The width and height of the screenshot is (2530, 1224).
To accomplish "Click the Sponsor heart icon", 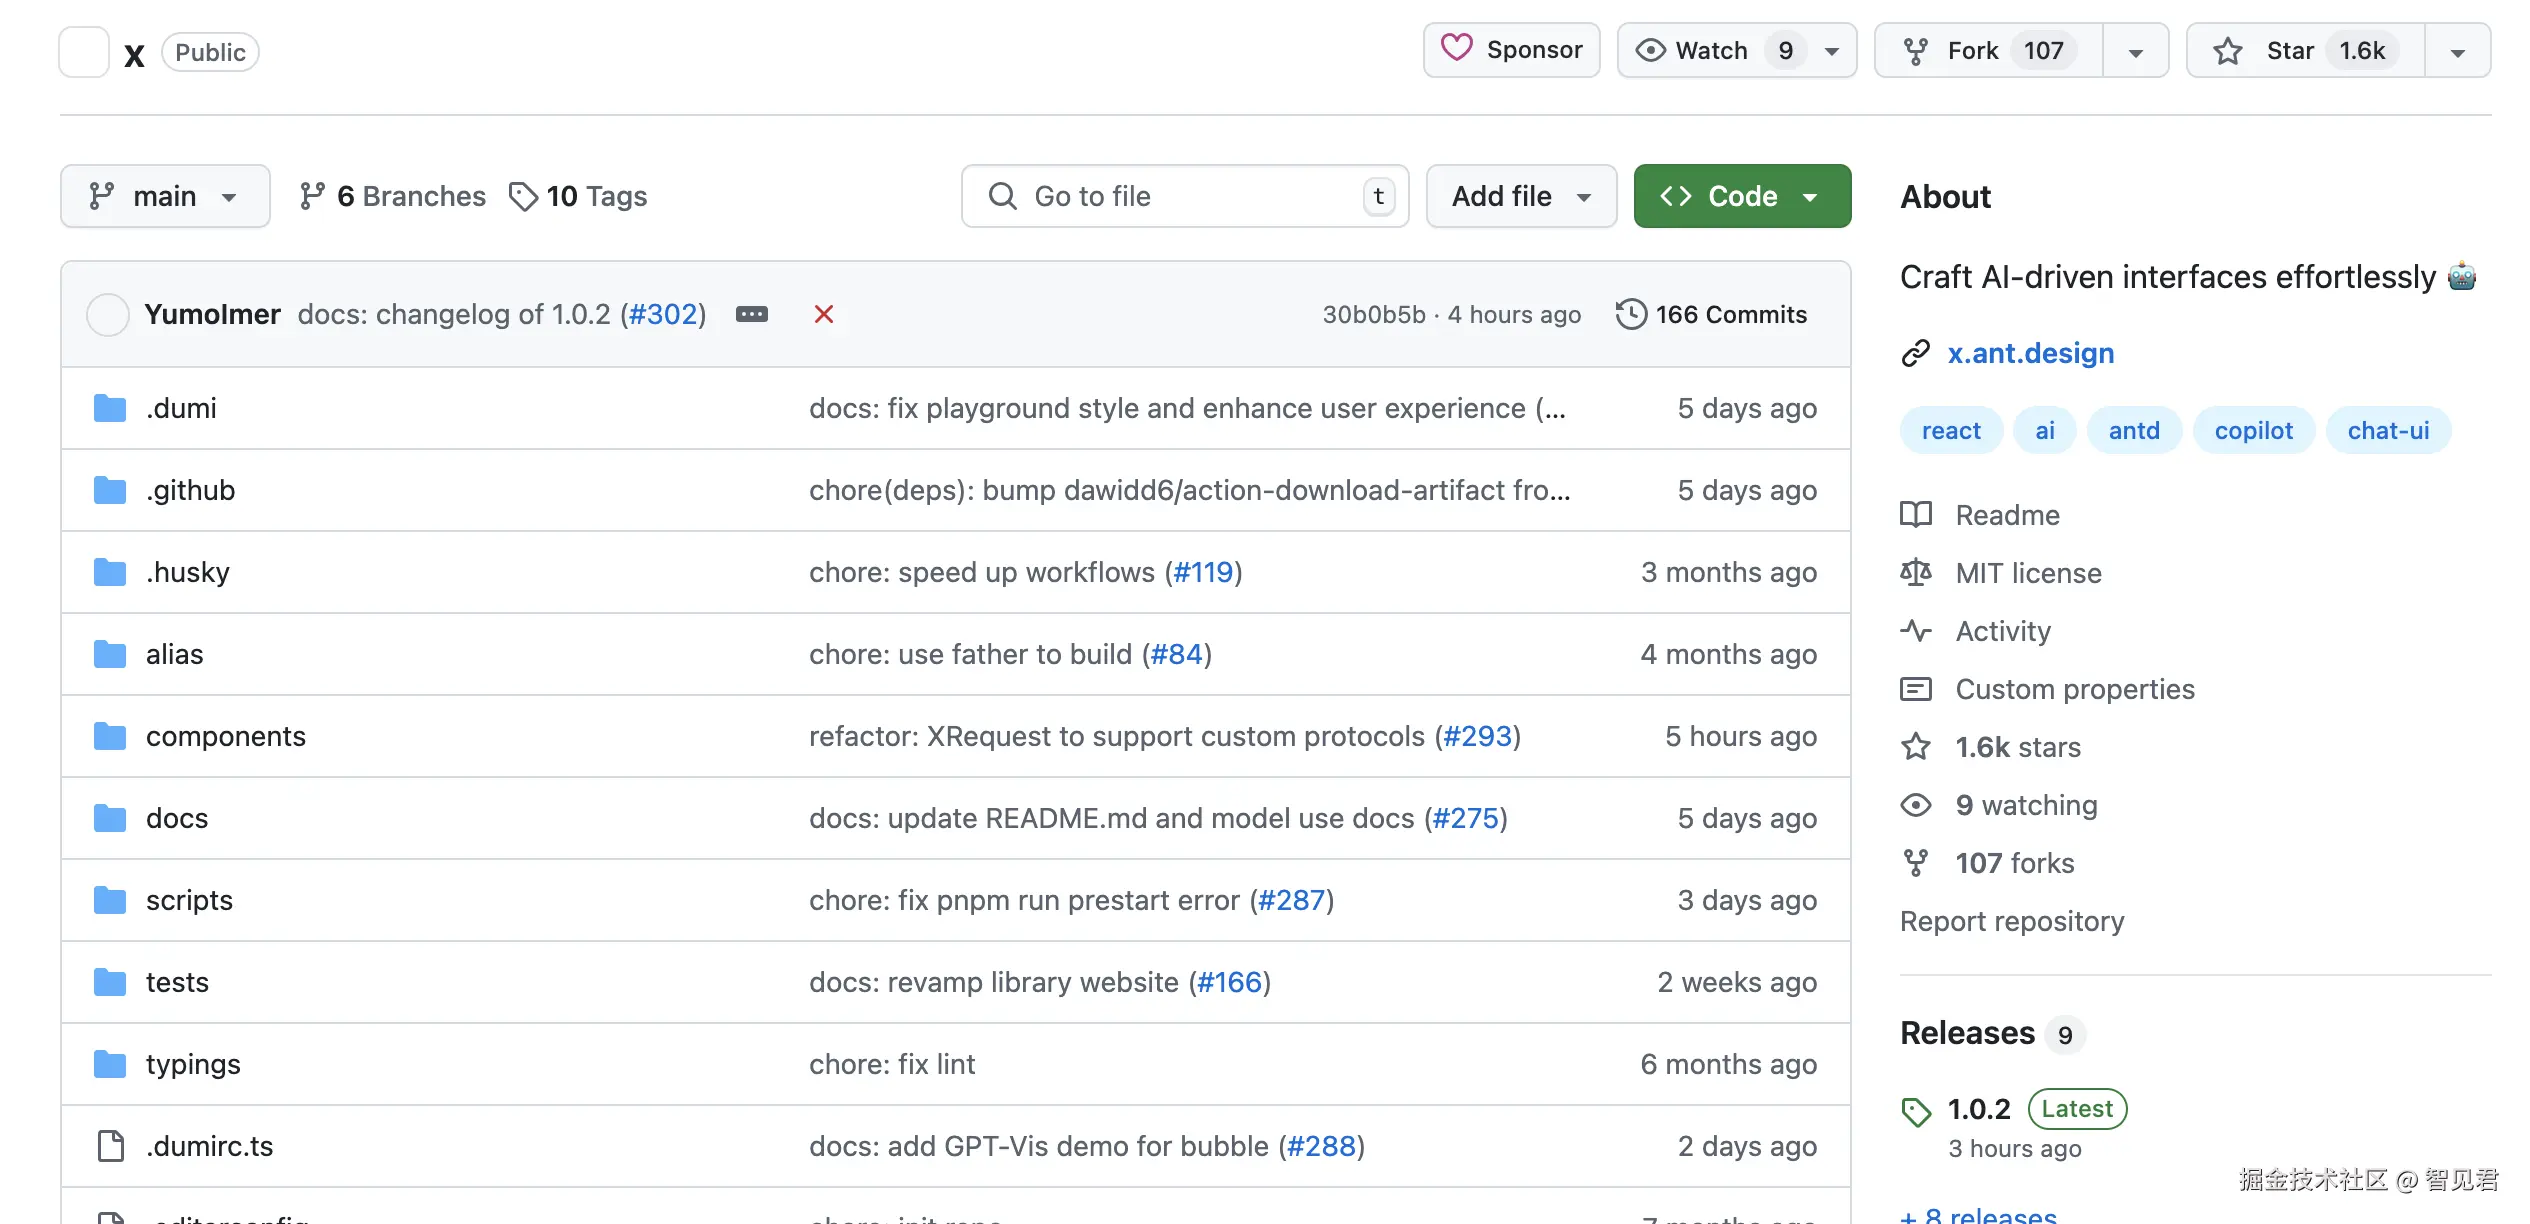I will pos(1456,49).
